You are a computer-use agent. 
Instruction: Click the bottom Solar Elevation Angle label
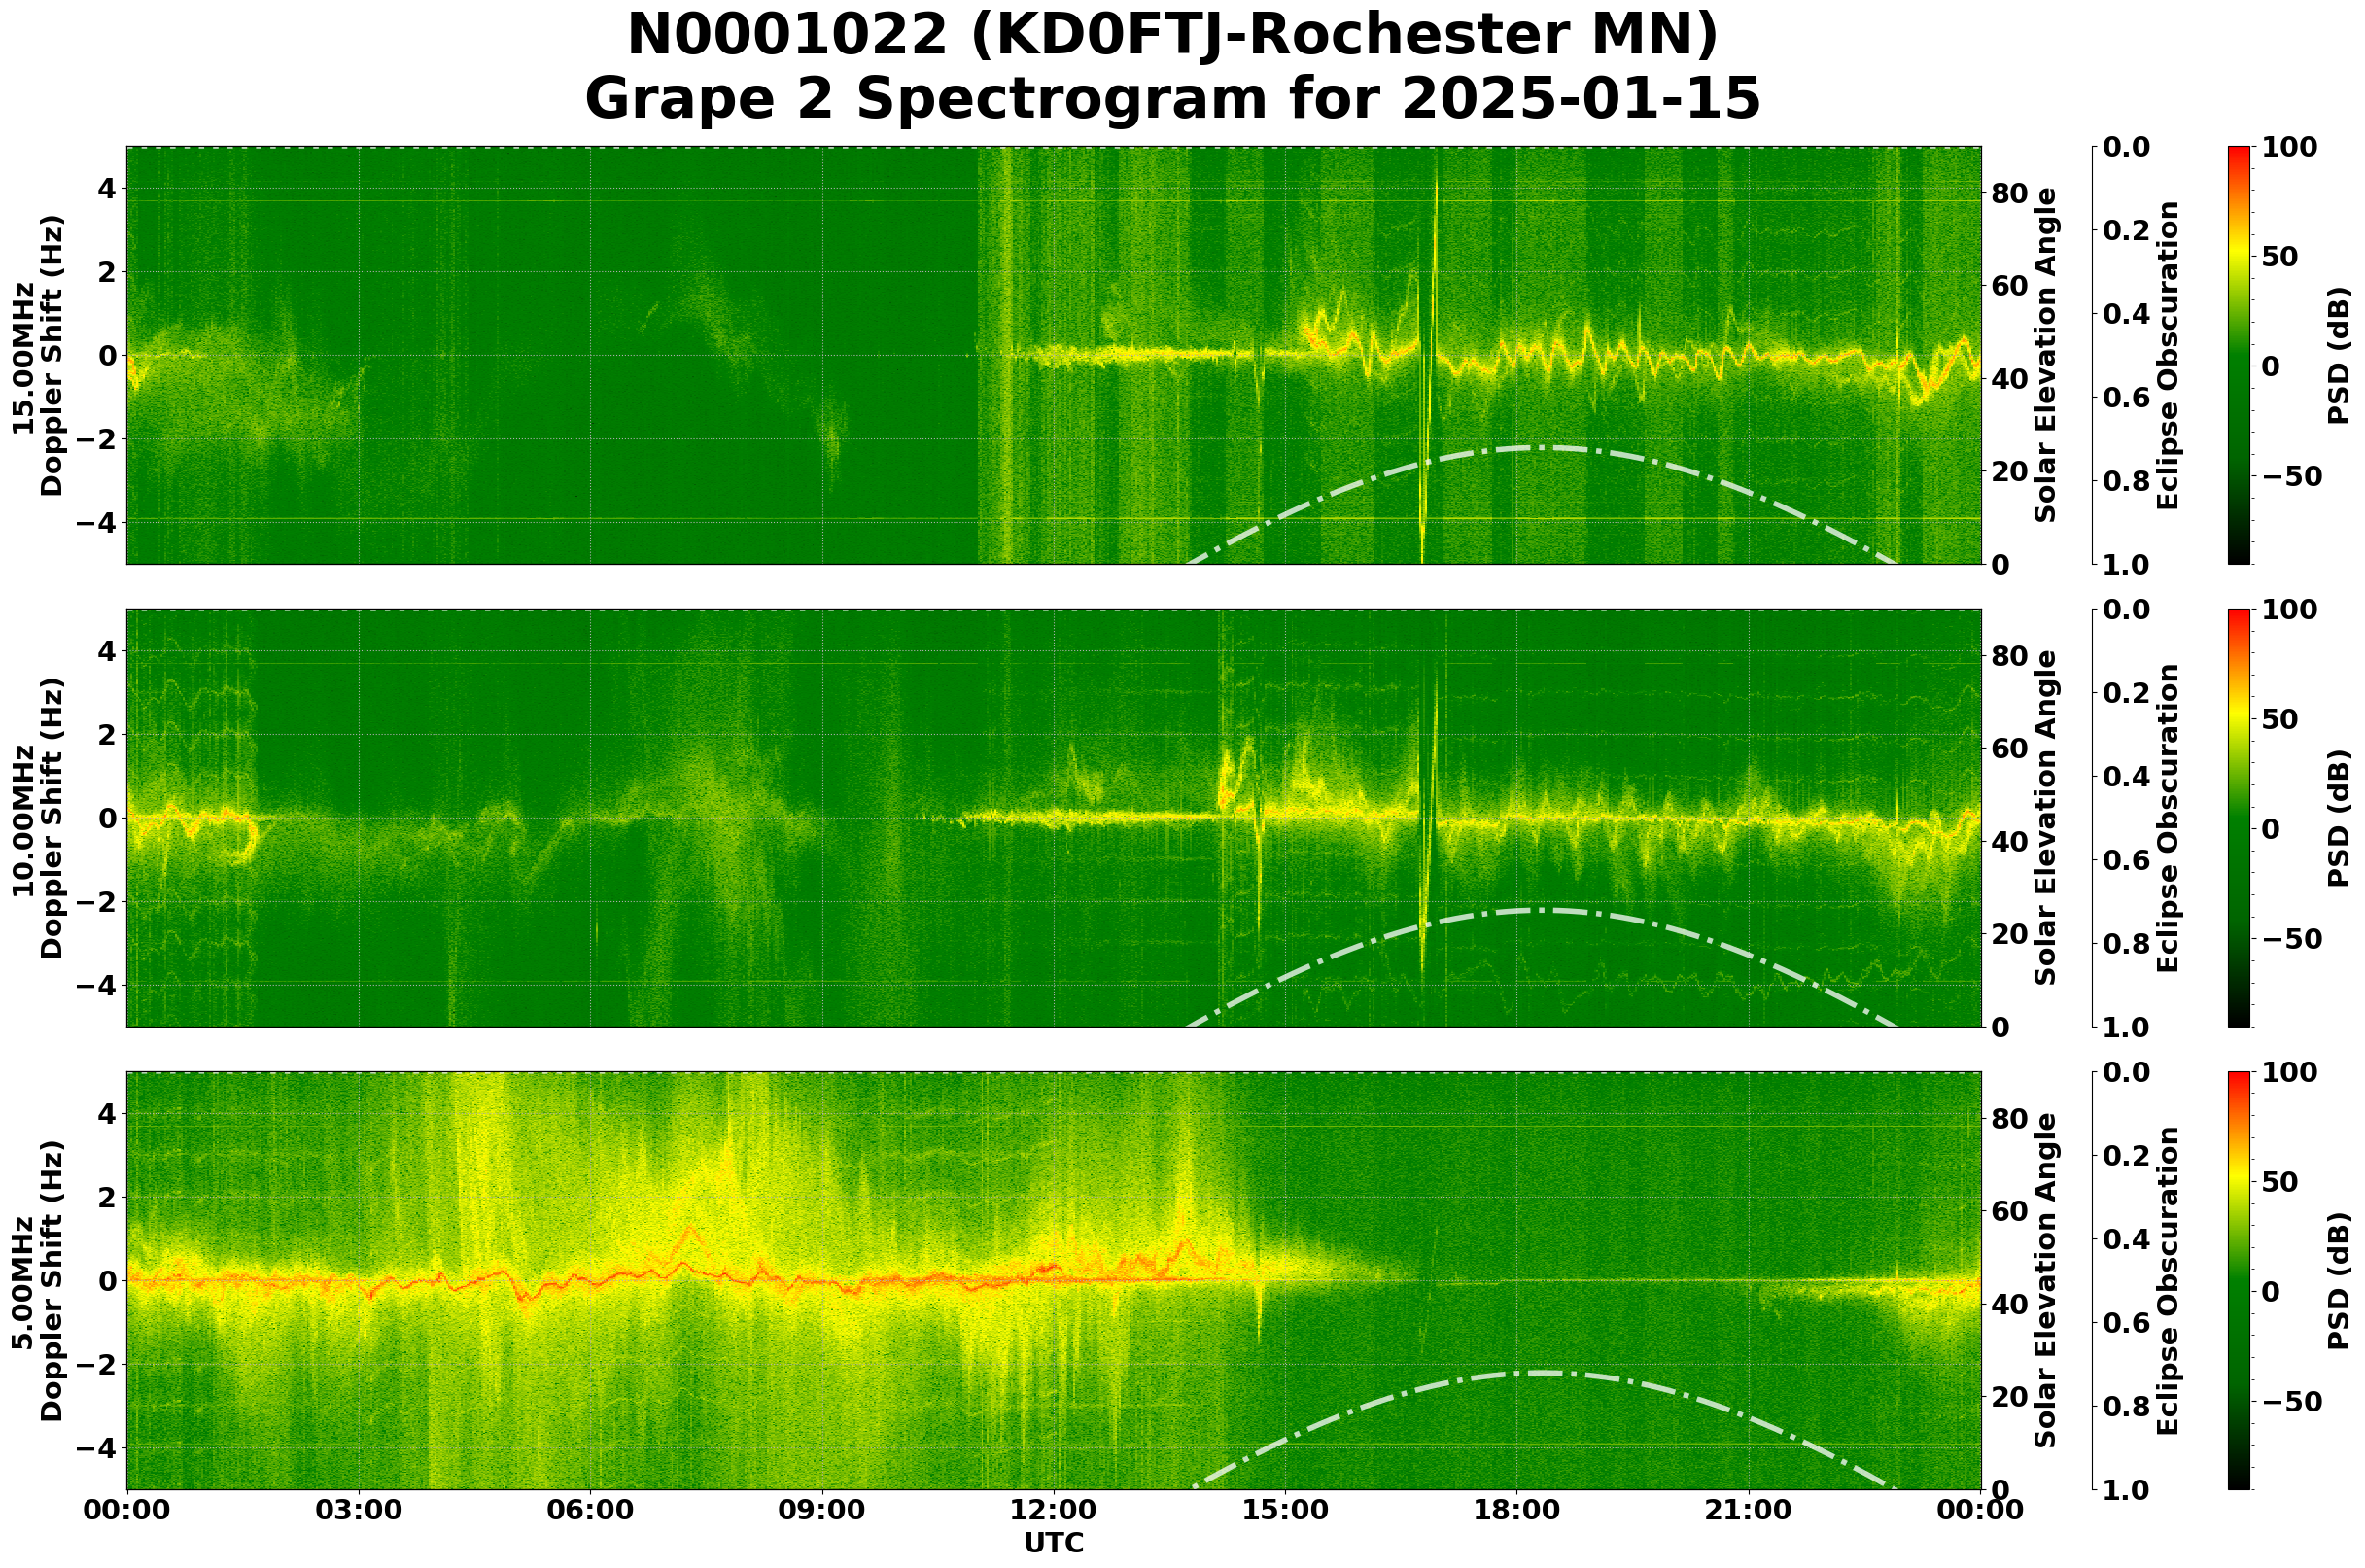point(2046,1280)
